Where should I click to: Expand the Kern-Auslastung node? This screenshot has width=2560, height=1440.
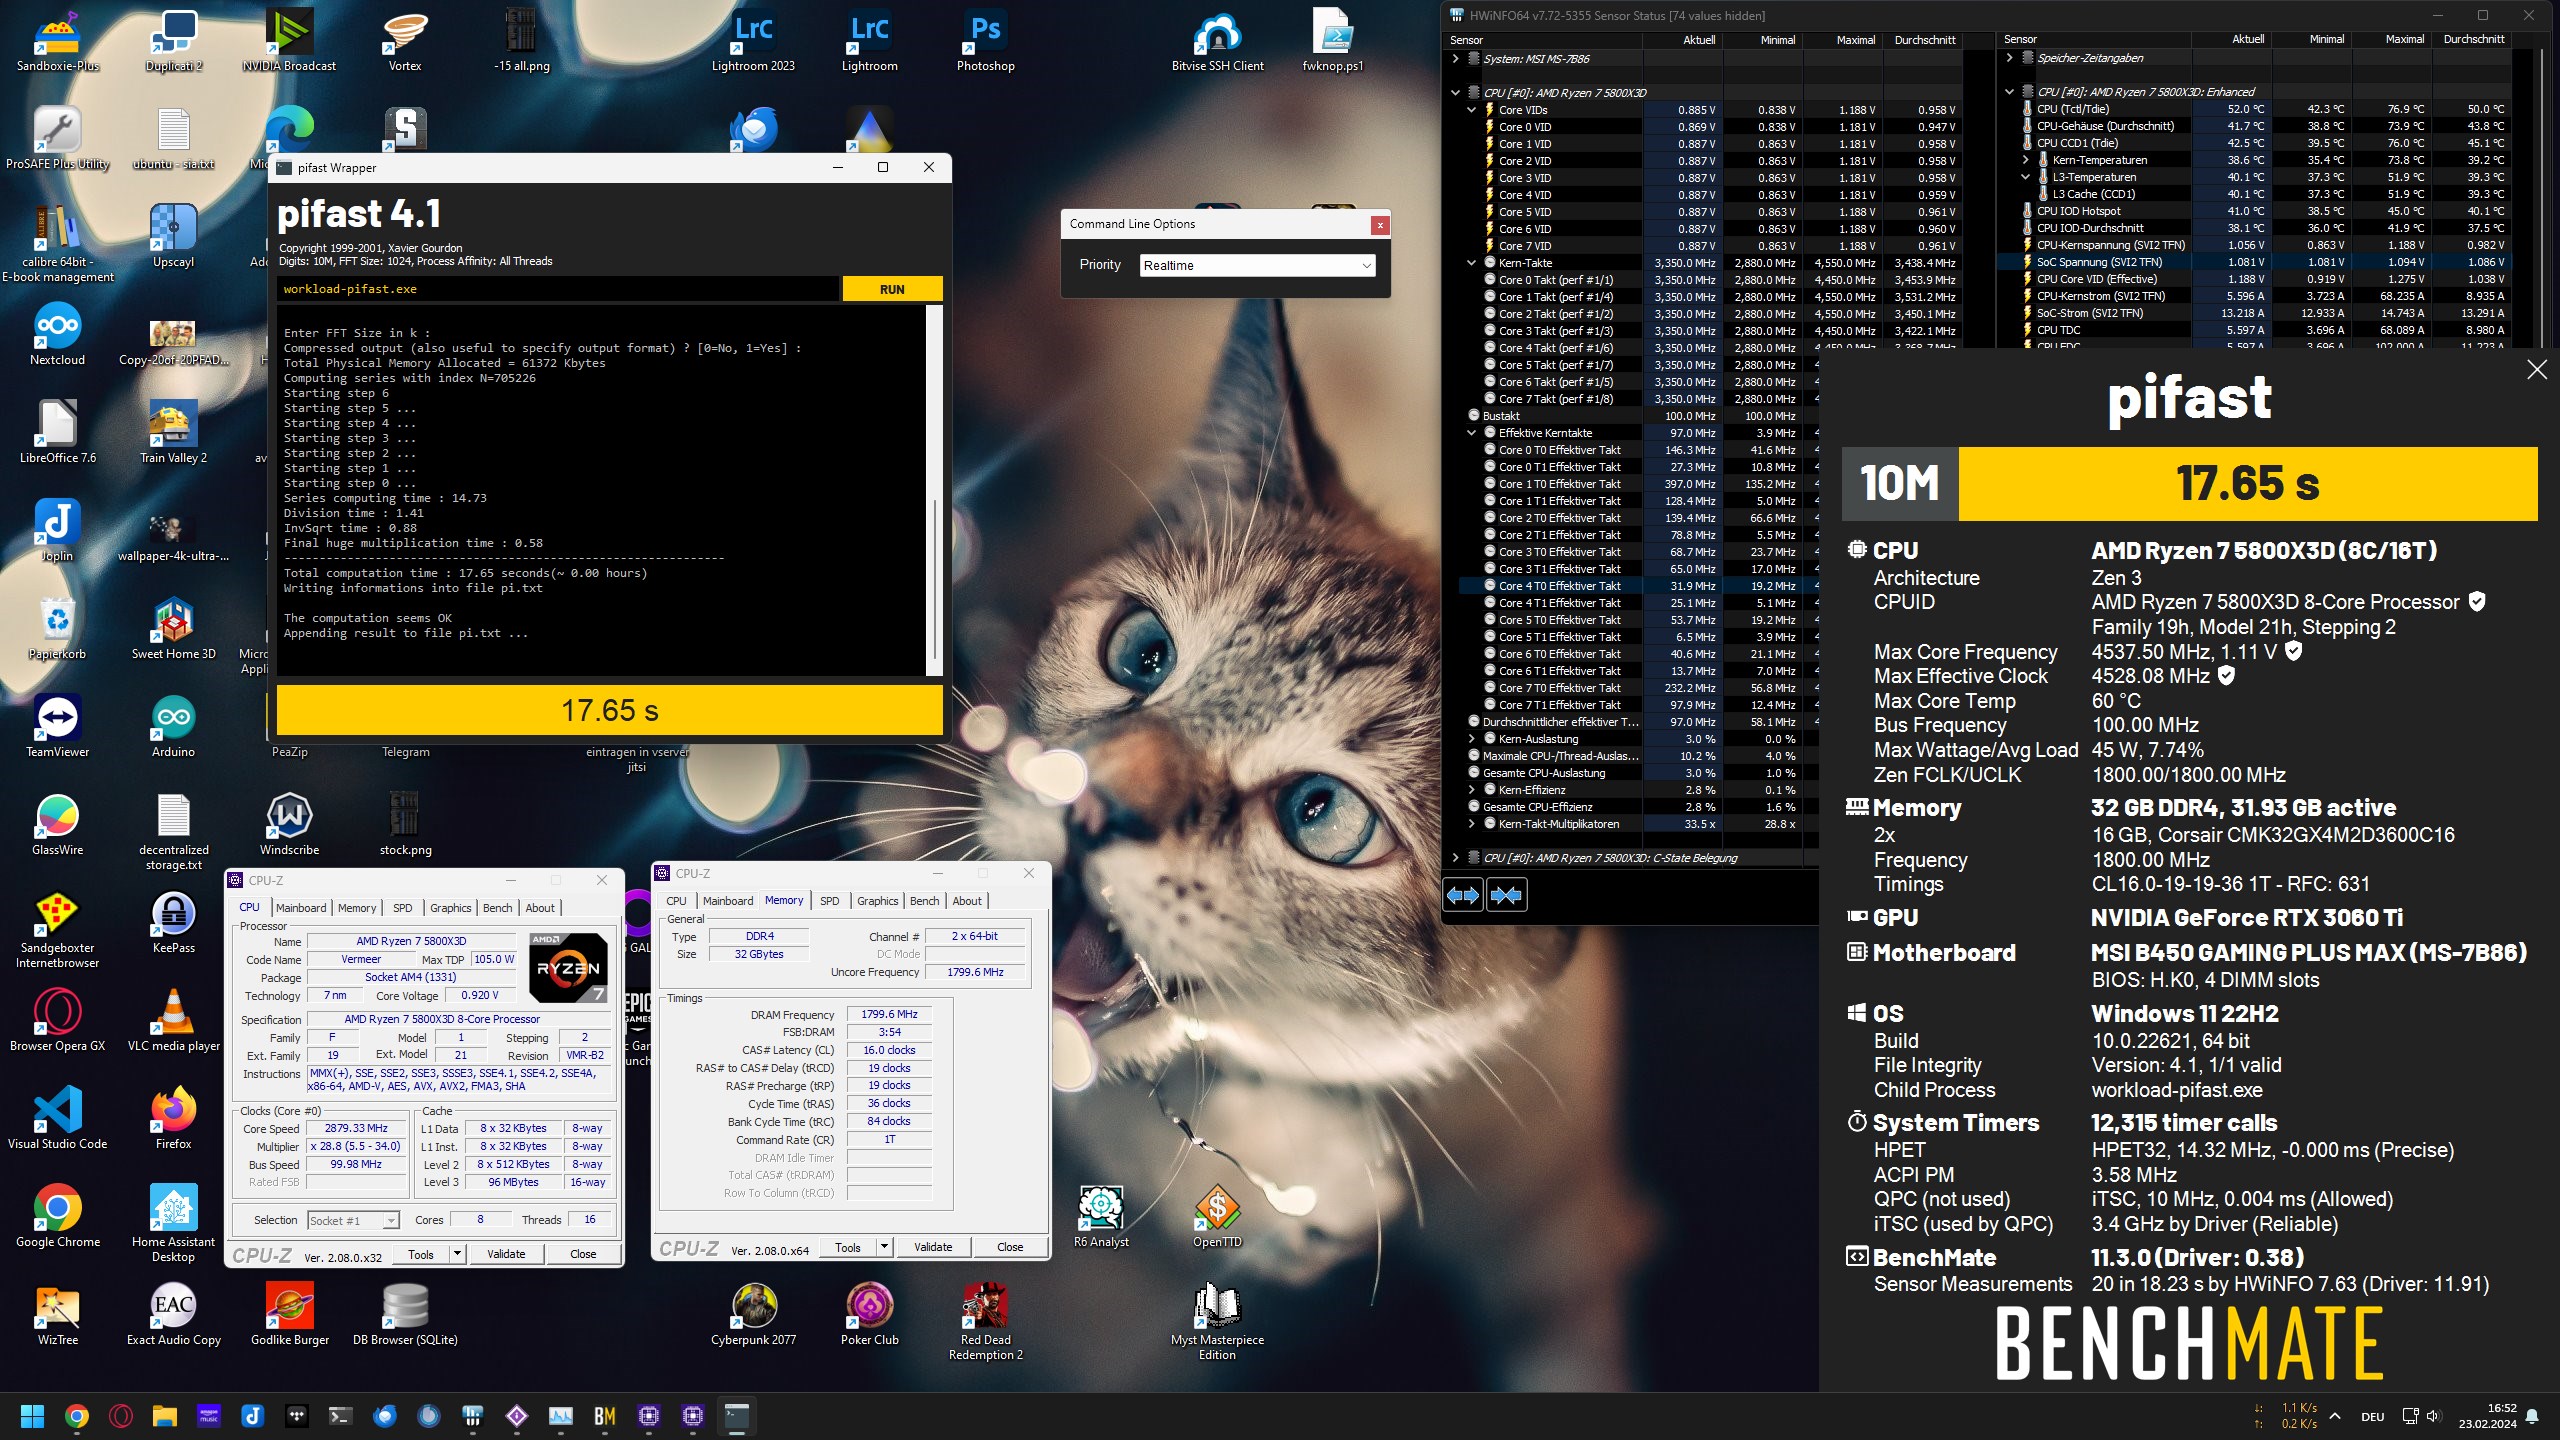coord(1472,739)
